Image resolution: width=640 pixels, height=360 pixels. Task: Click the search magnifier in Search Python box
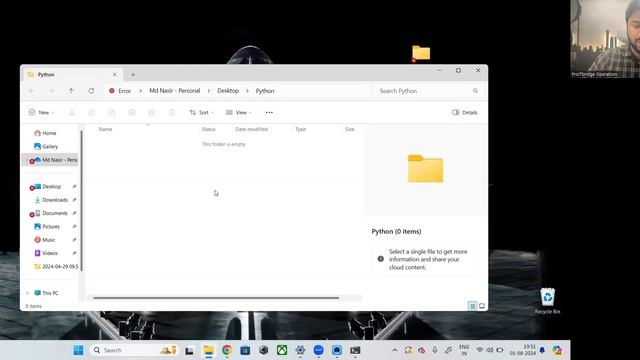tap(476, 91)
